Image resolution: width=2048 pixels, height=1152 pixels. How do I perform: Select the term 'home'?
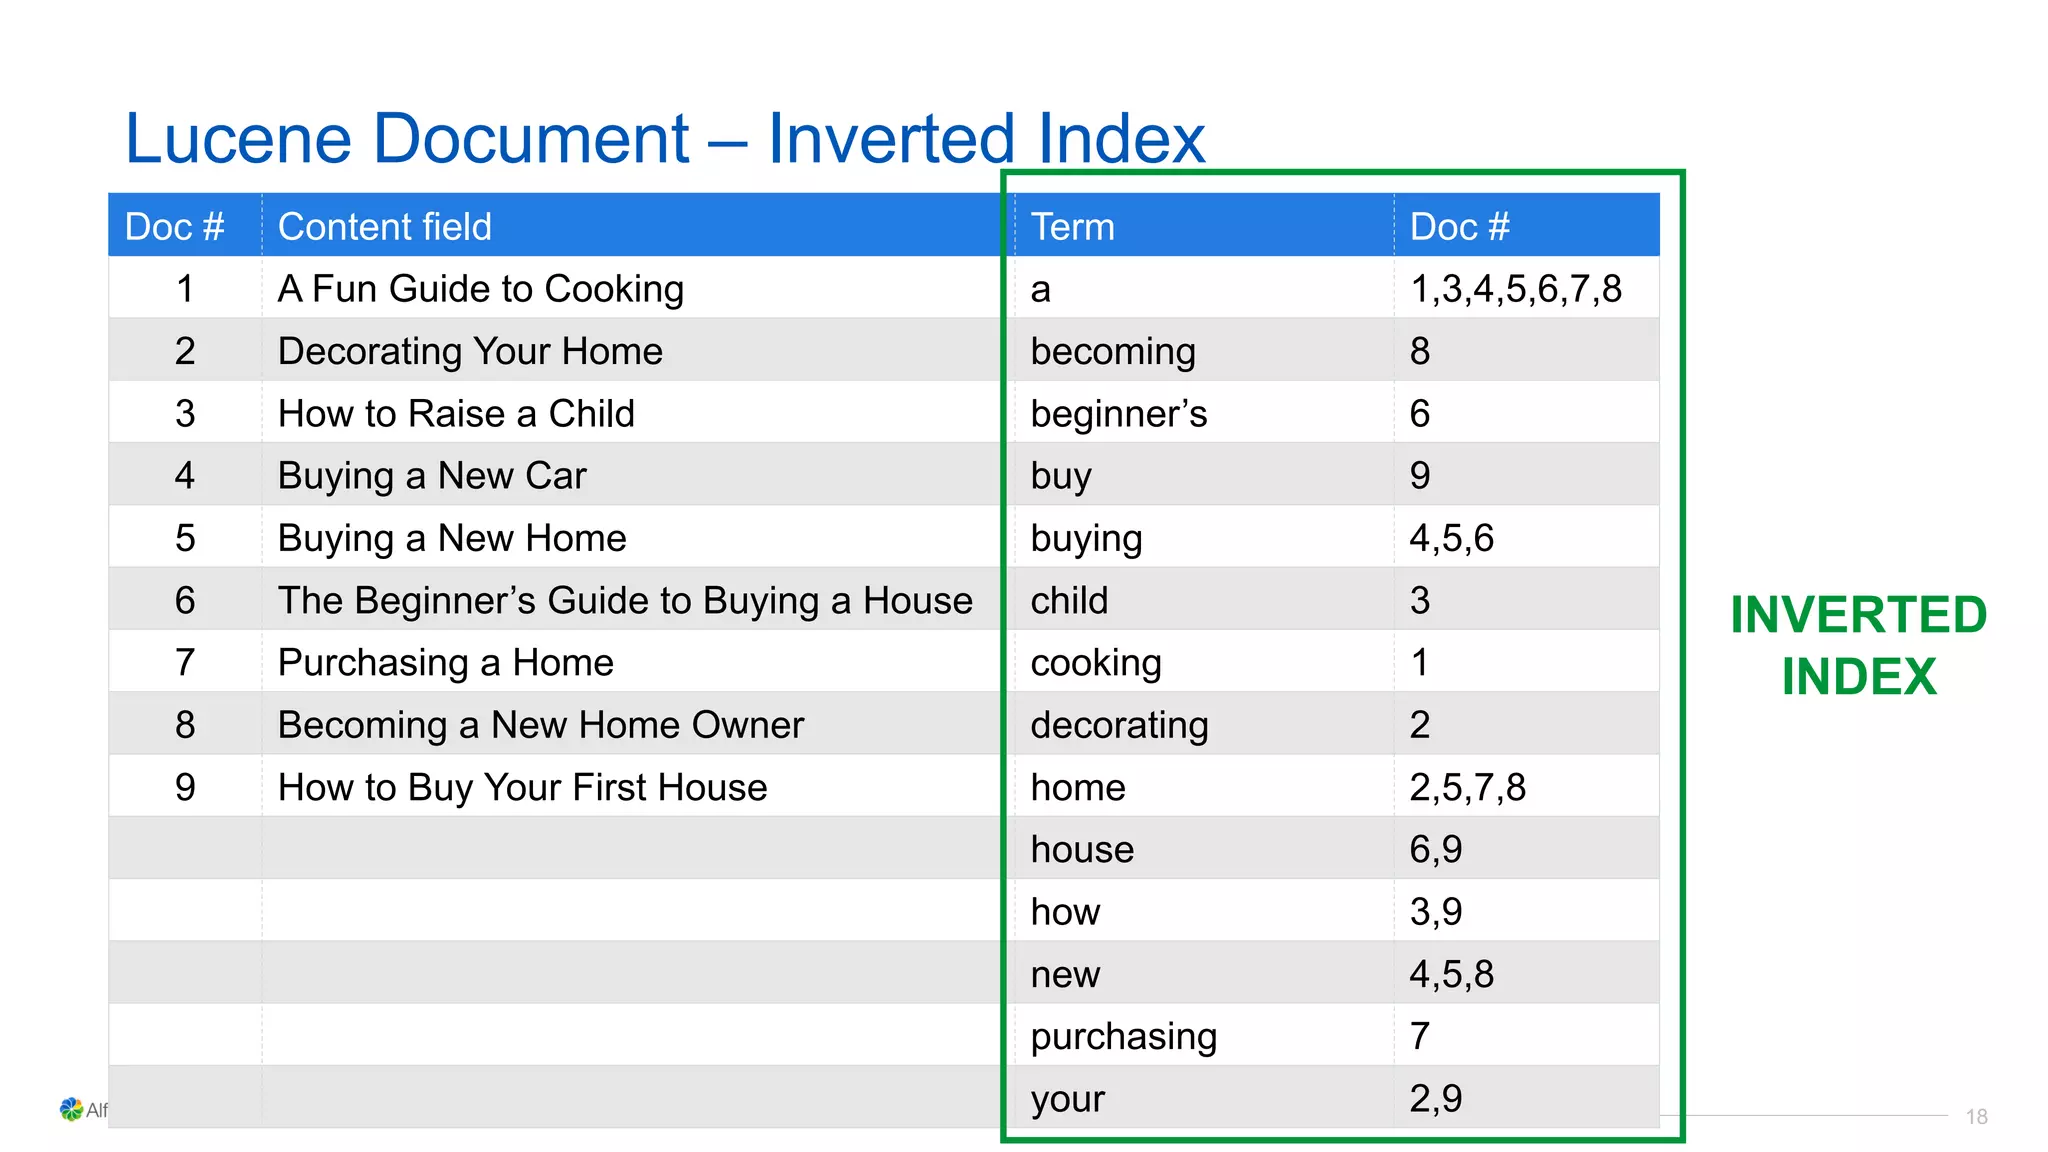tap(1078, 787)
